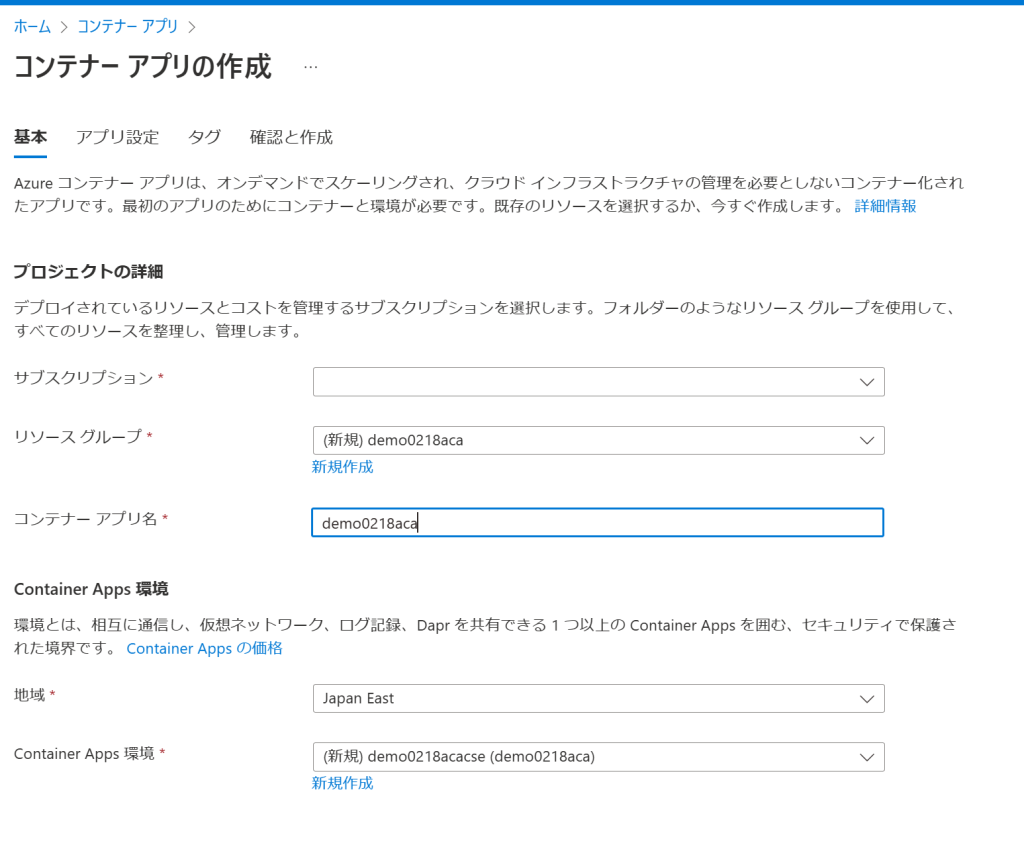Click 新規作成 under Container Apps 環境
Viewport: 1024px width, 841px height.
(x=342, y=783)
